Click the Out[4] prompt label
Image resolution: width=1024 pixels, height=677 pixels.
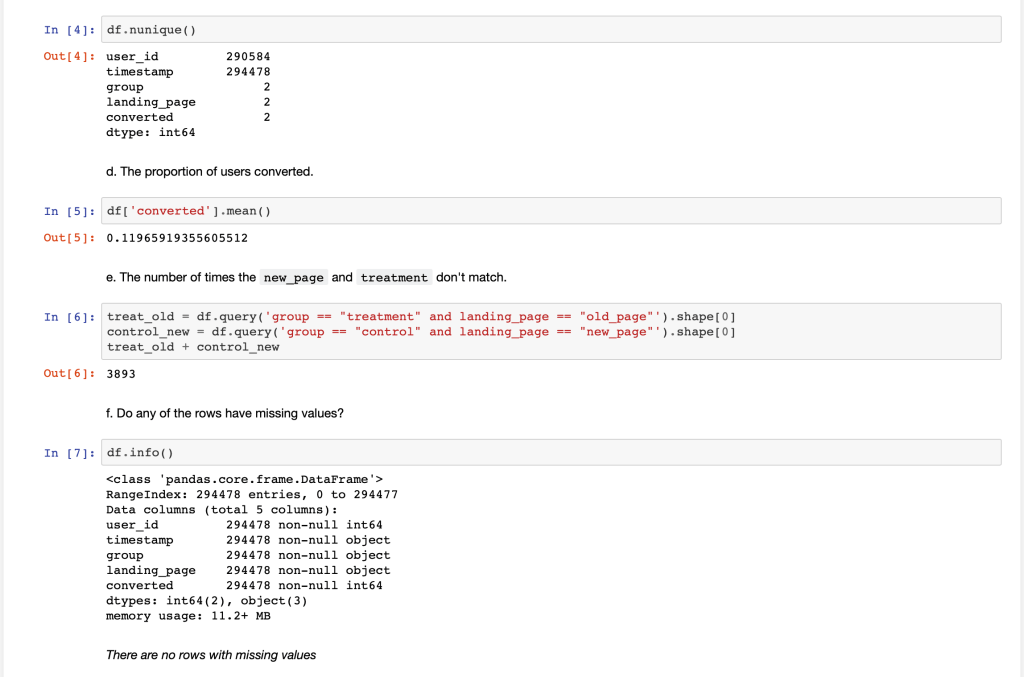[65, 57]
